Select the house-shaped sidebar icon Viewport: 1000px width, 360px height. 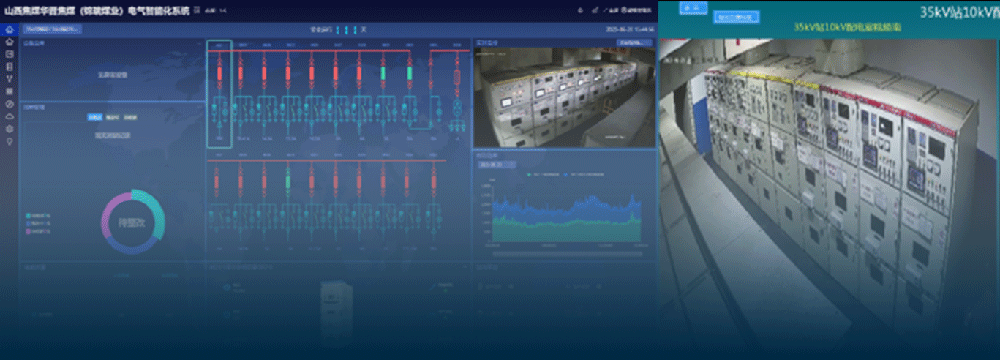(9, 42)
